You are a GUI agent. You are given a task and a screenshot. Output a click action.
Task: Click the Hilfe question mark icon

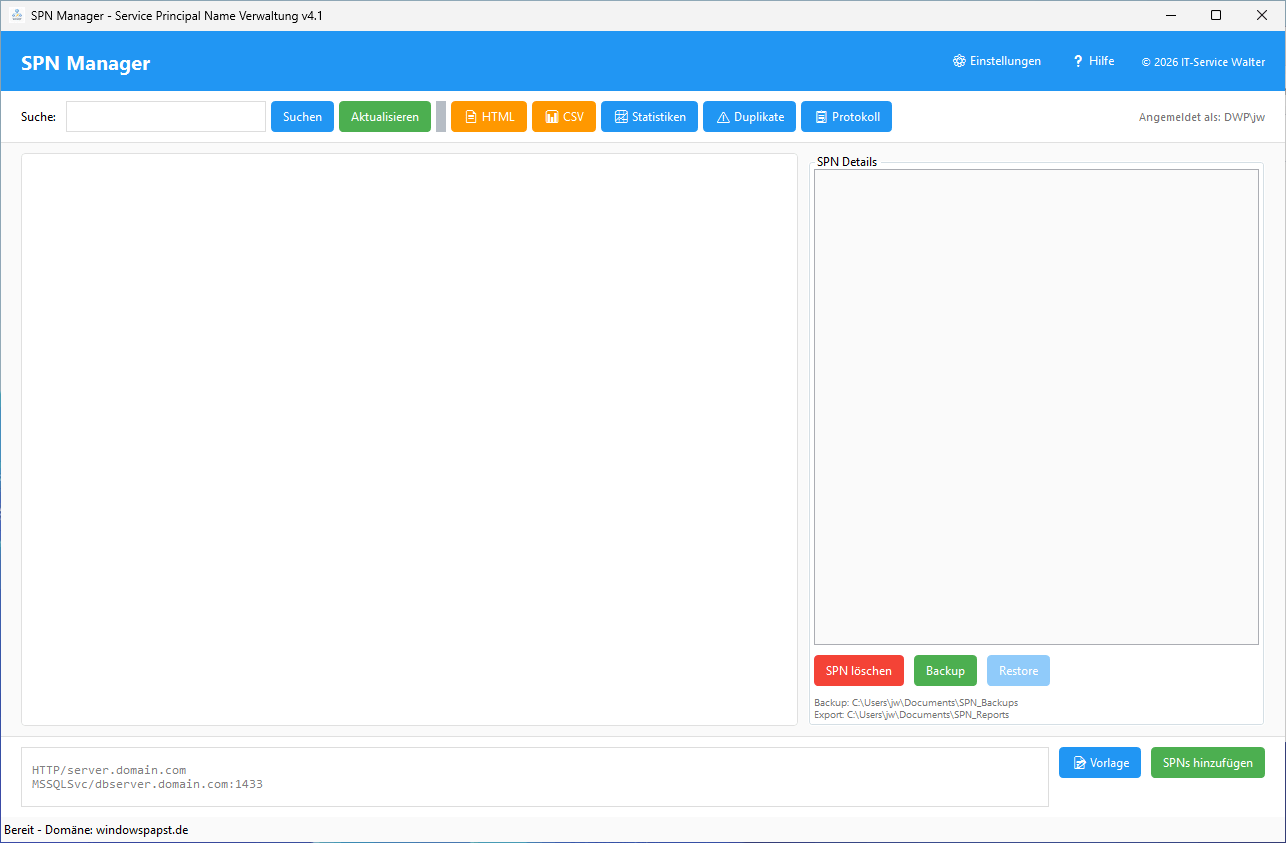pos(1078,61)
